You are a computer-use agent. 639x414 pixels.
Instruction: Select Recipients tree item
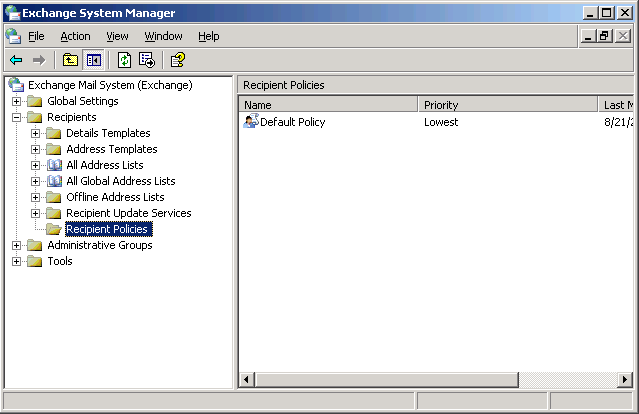click(72, 117)
